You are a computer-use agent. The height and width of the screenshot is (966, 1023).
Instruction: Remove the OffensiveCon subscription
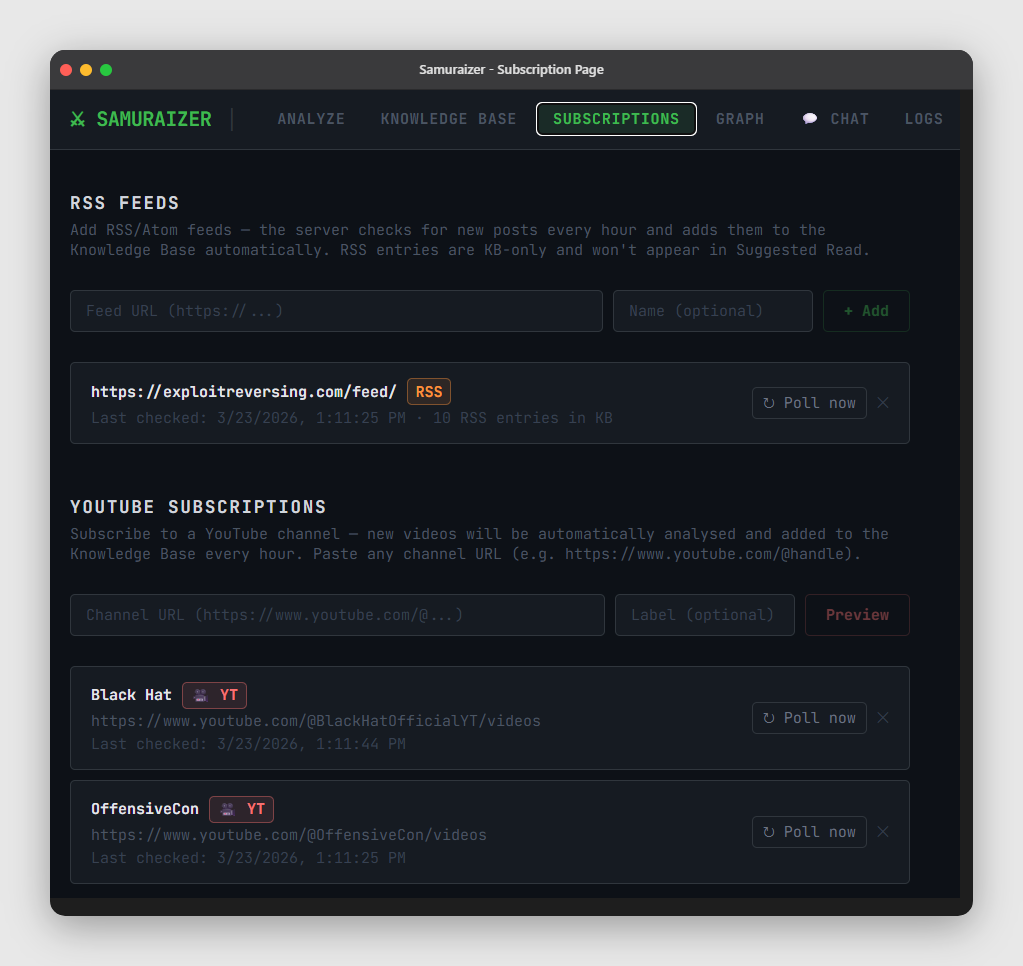[x=883, y=832]
